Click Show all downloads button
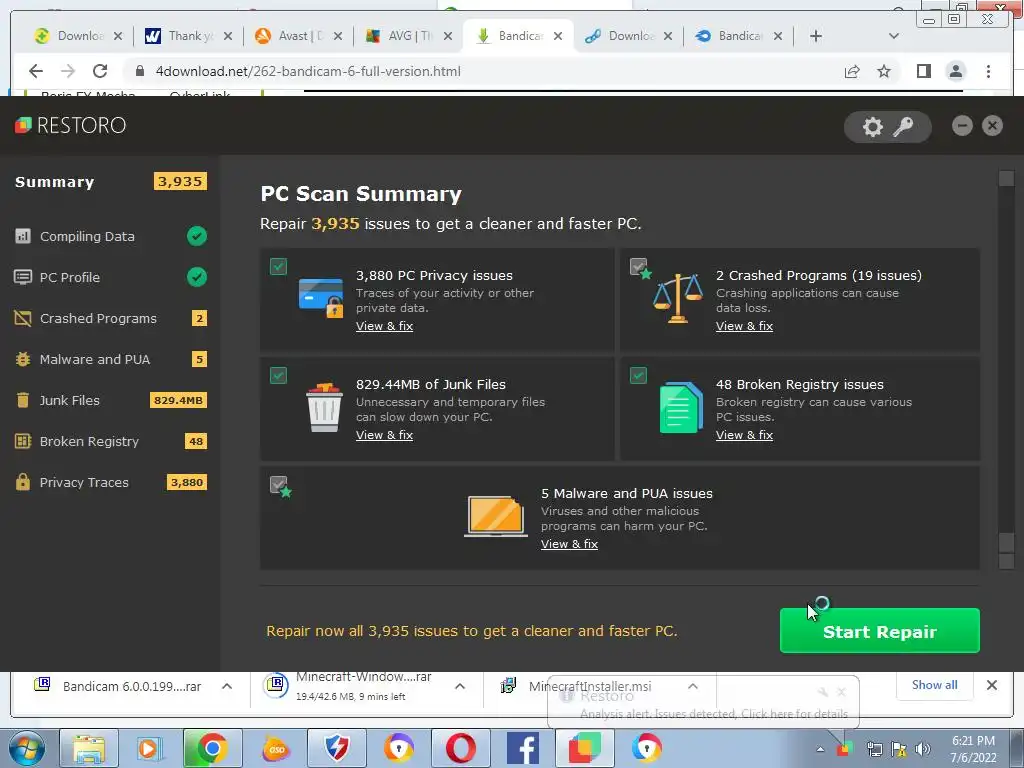 pyautogui.click(x=935, y=685)
